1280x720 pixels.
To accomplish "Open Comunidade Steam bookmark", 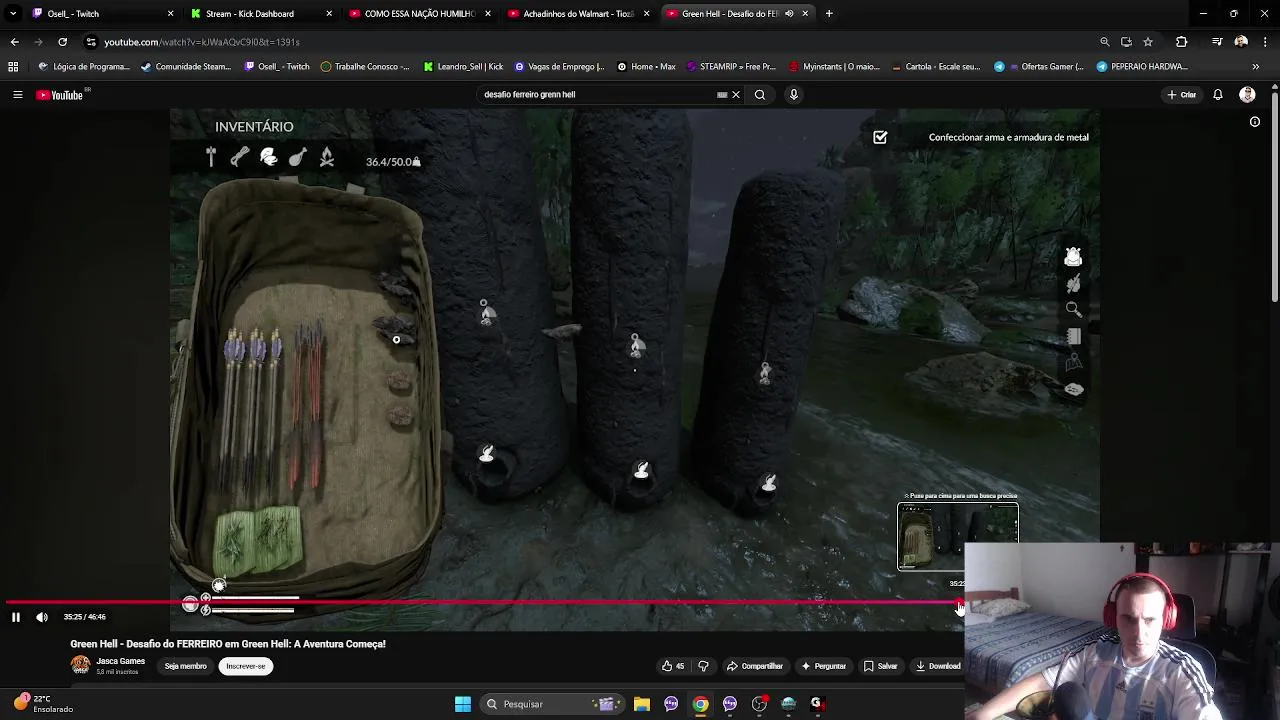I will [186, 67].
